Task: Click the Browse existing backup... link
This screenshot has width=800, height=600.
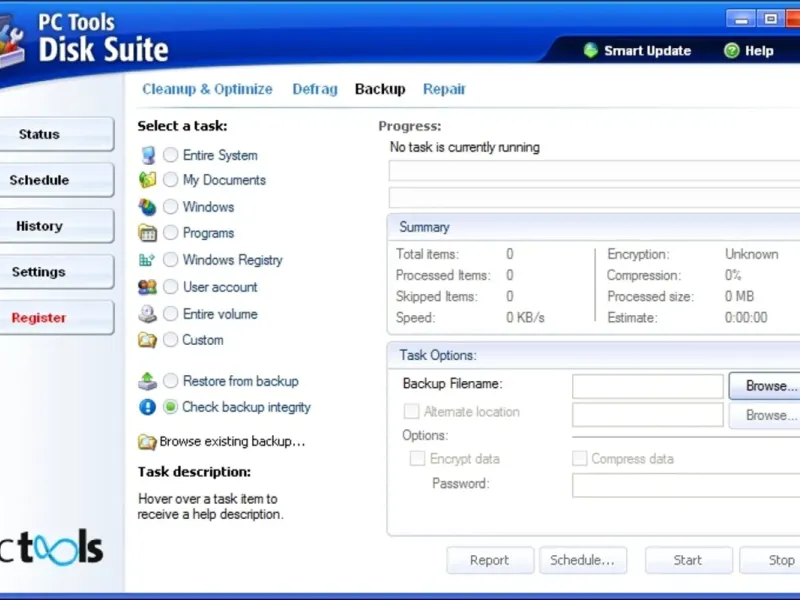Action: tap(232, 441)
